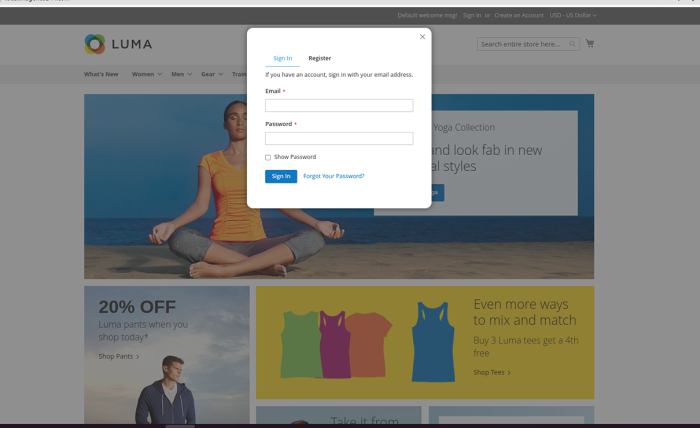700x428 pixels.
Task: Open the What's New menu item
Action: tap(101, 74)
